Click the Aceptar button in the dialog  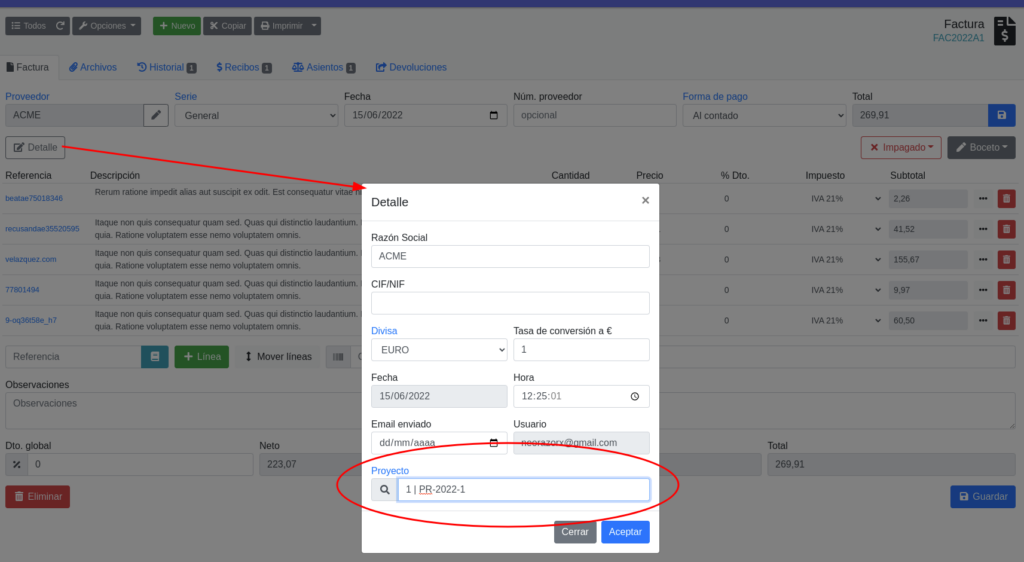[x=625, y=532]
